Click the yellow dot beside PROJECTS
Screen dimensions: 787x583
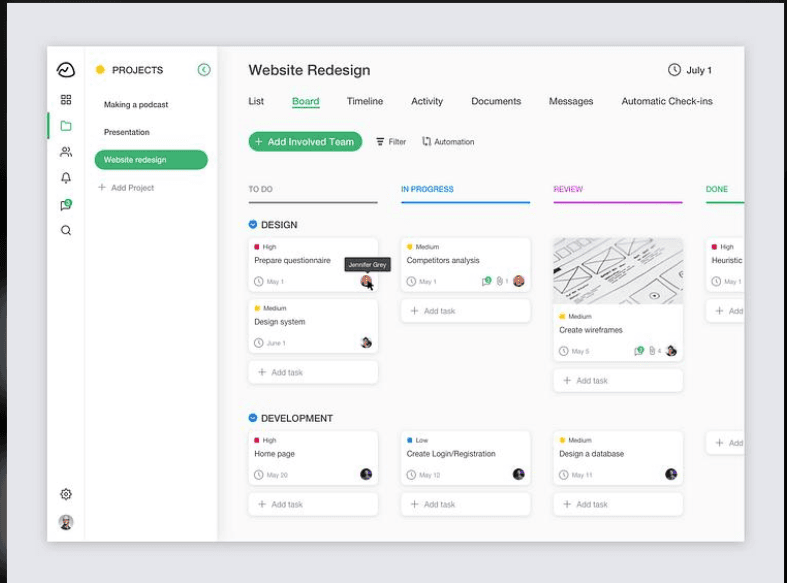tap(100, 70)
